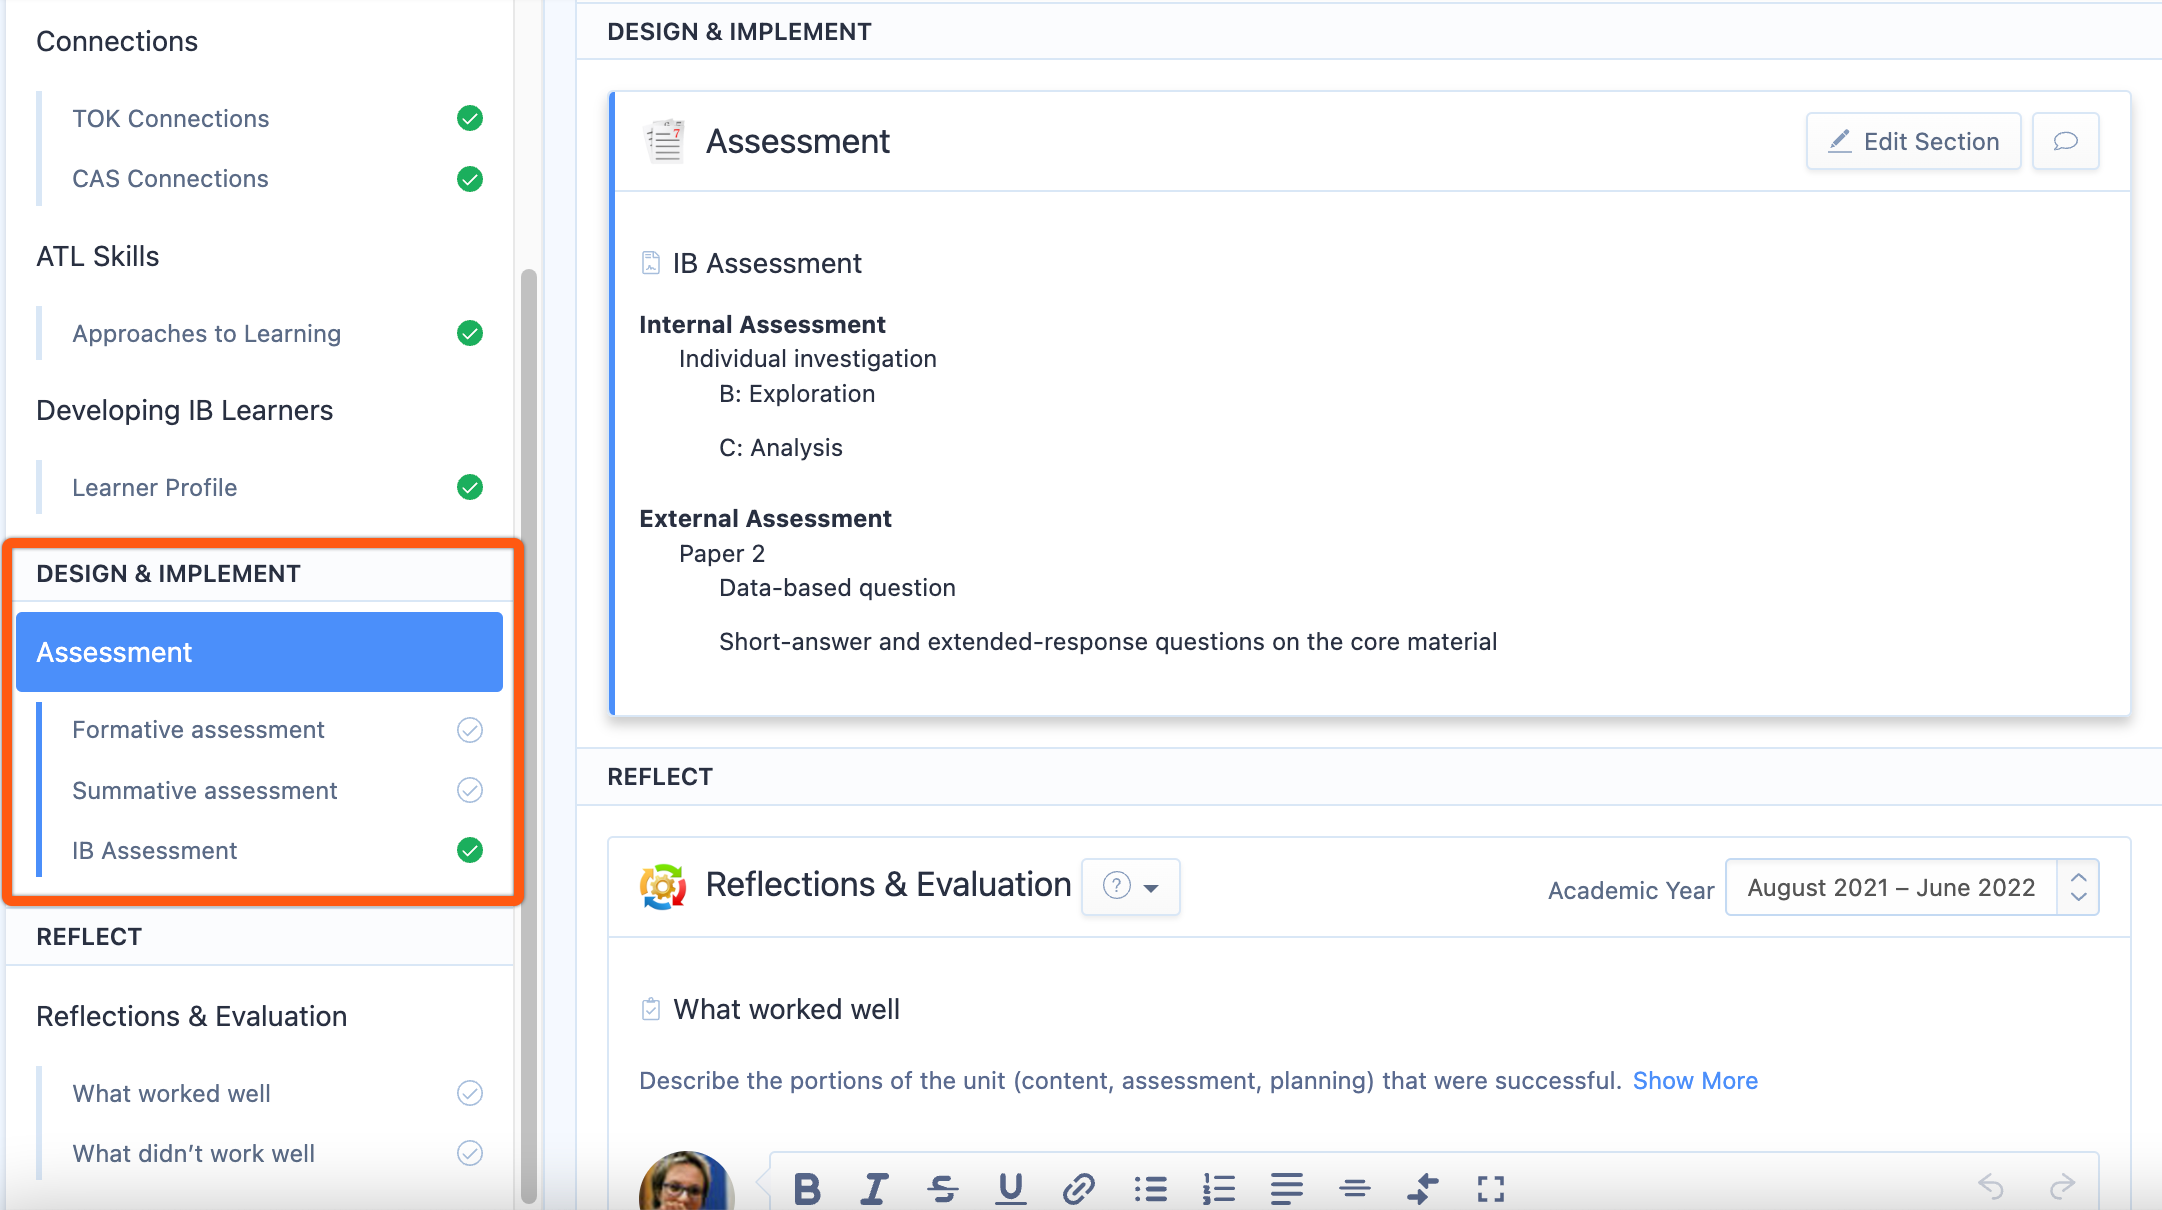The image size is (2162, 1210).
Task: Apply underline formatting
Action: [x=1010, y=1189]
